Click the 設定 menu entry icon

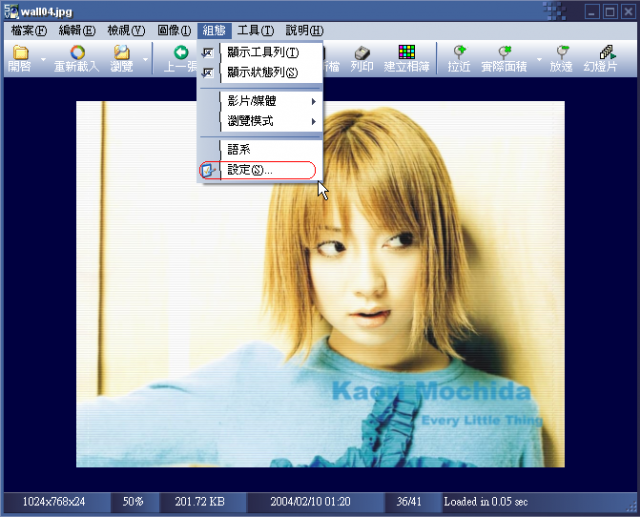(209, 170)
